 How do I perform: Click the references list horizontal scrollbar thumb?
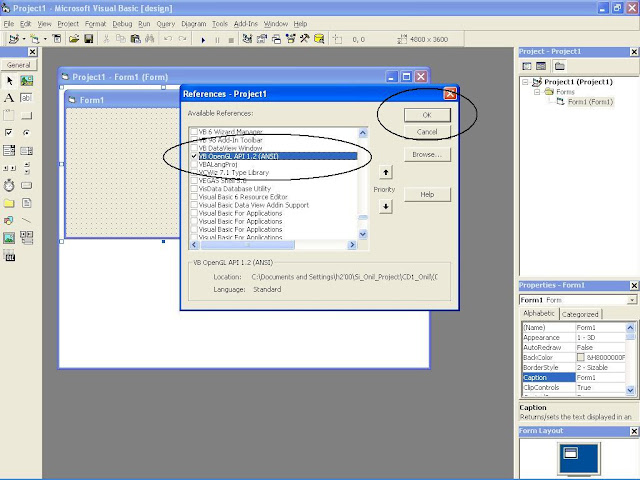247,245
